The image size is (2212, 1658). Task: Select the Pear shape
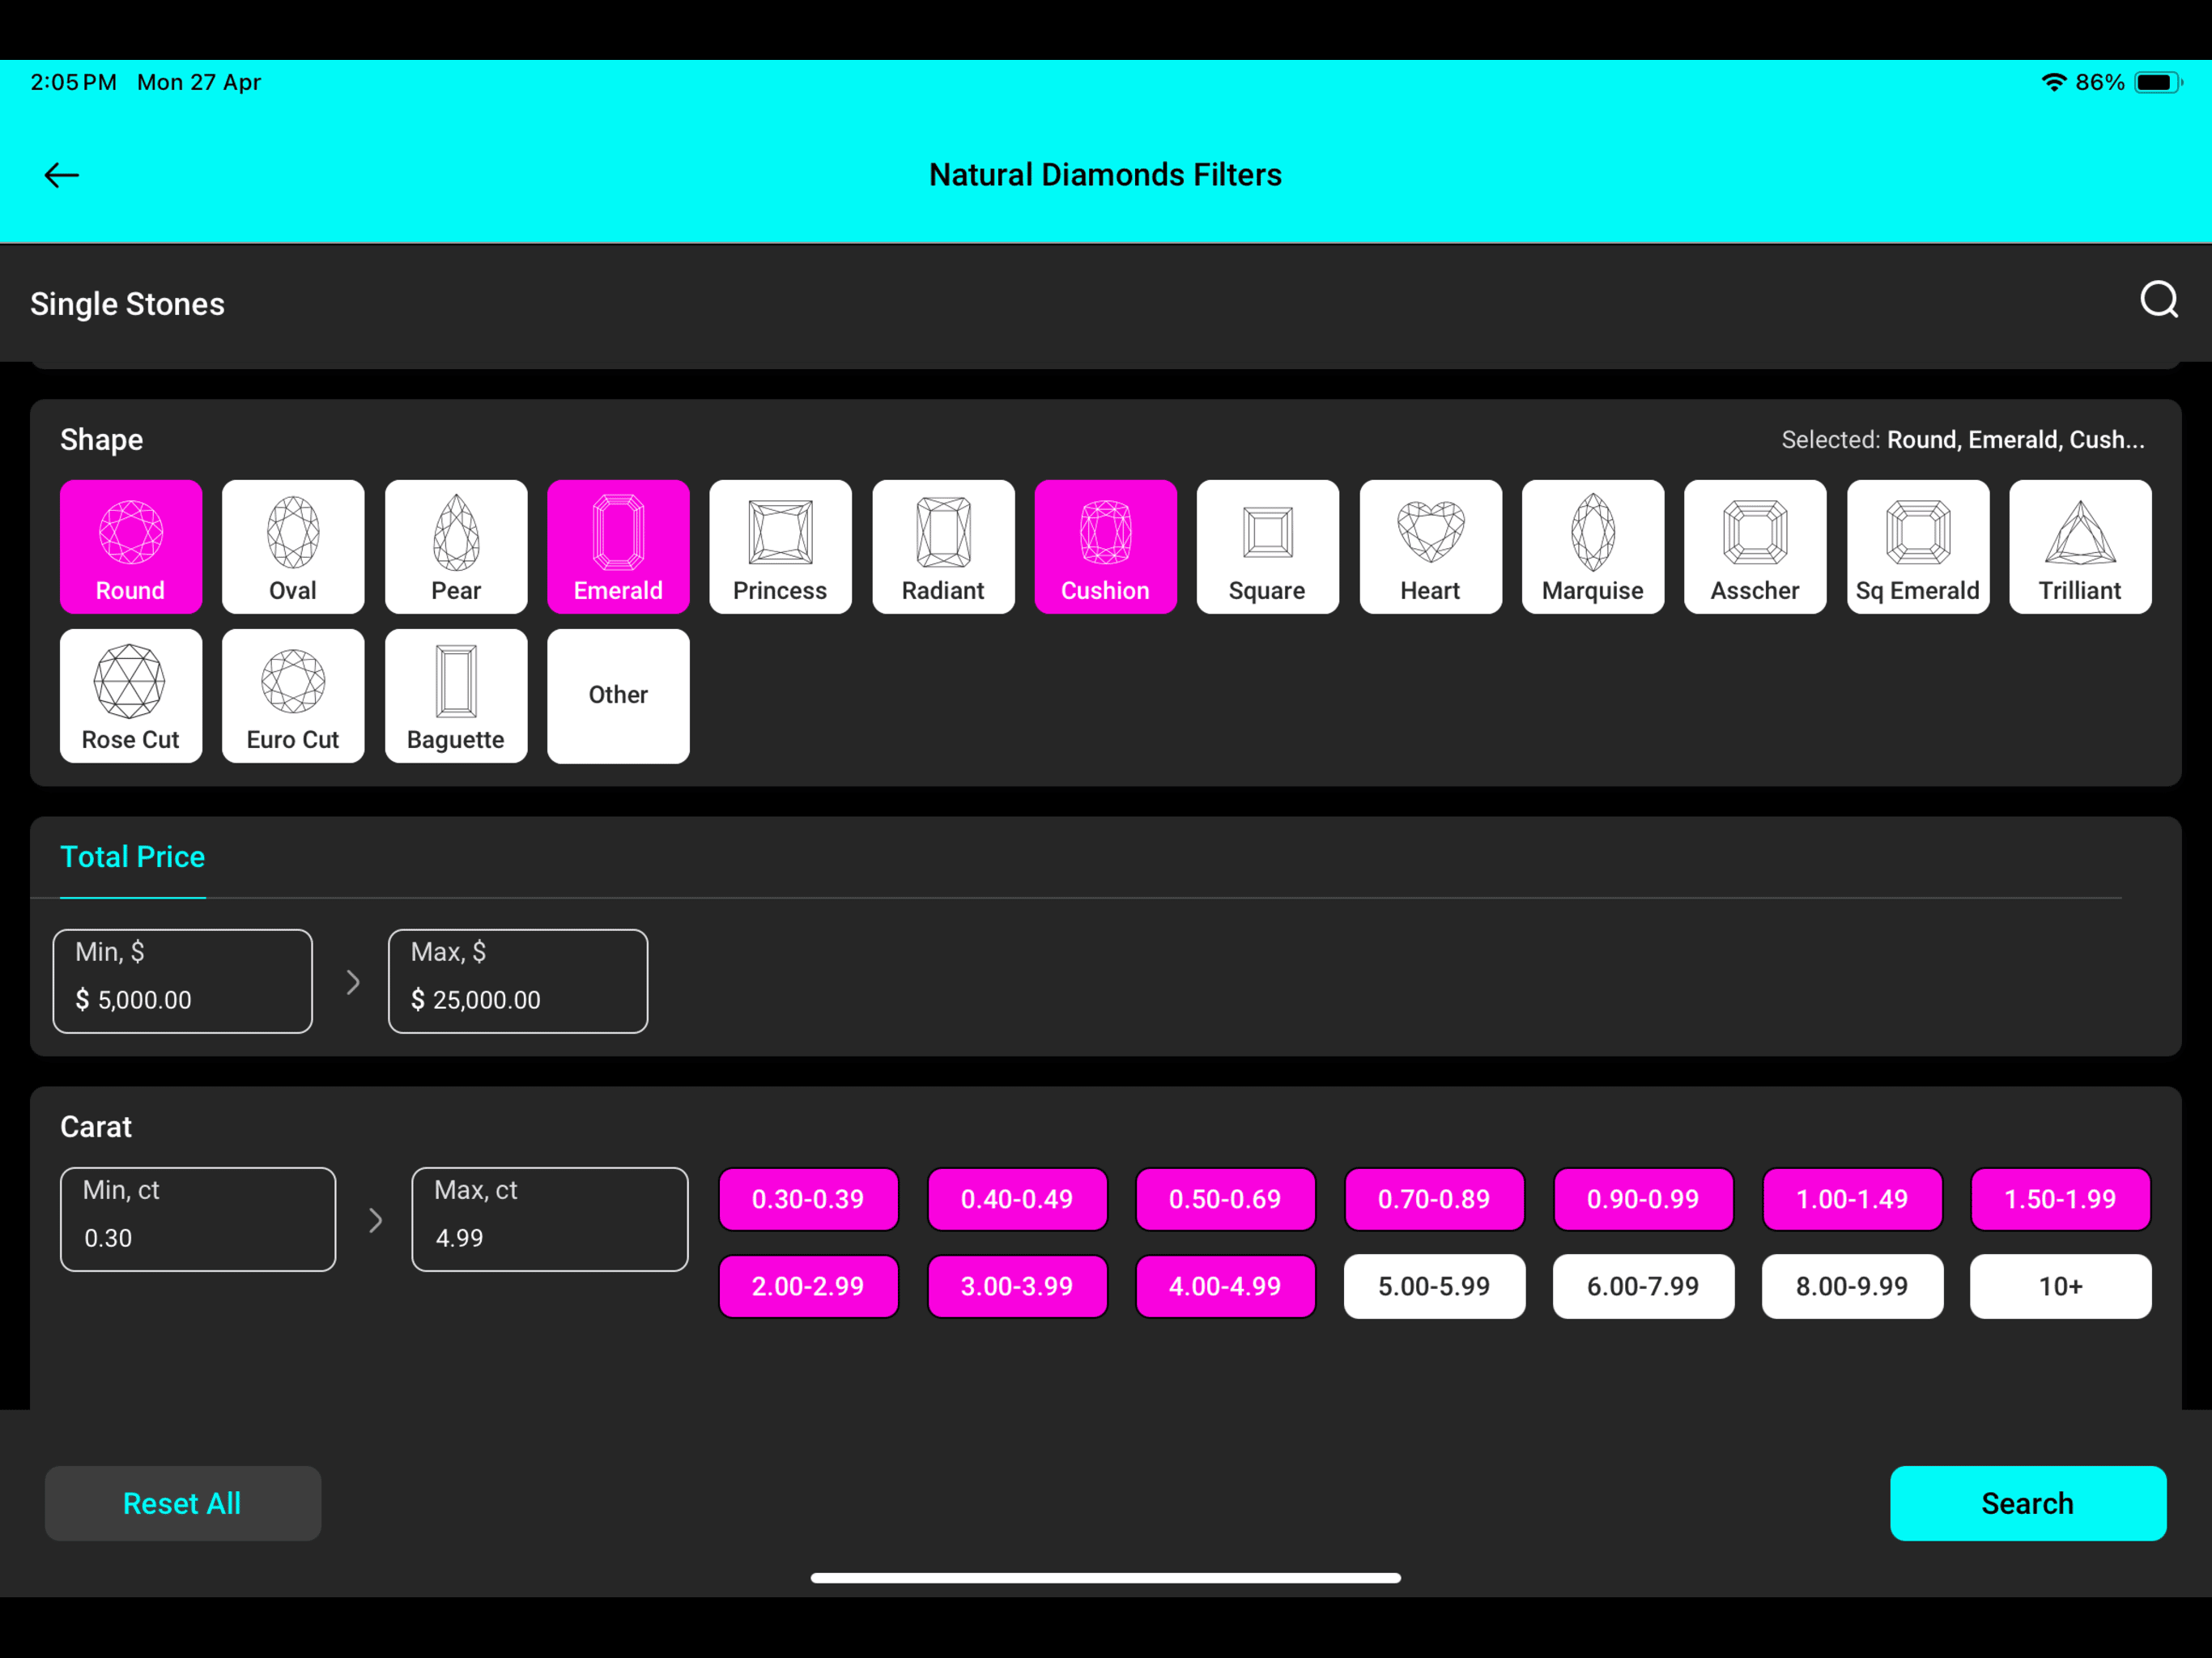(x=456, y=546)
